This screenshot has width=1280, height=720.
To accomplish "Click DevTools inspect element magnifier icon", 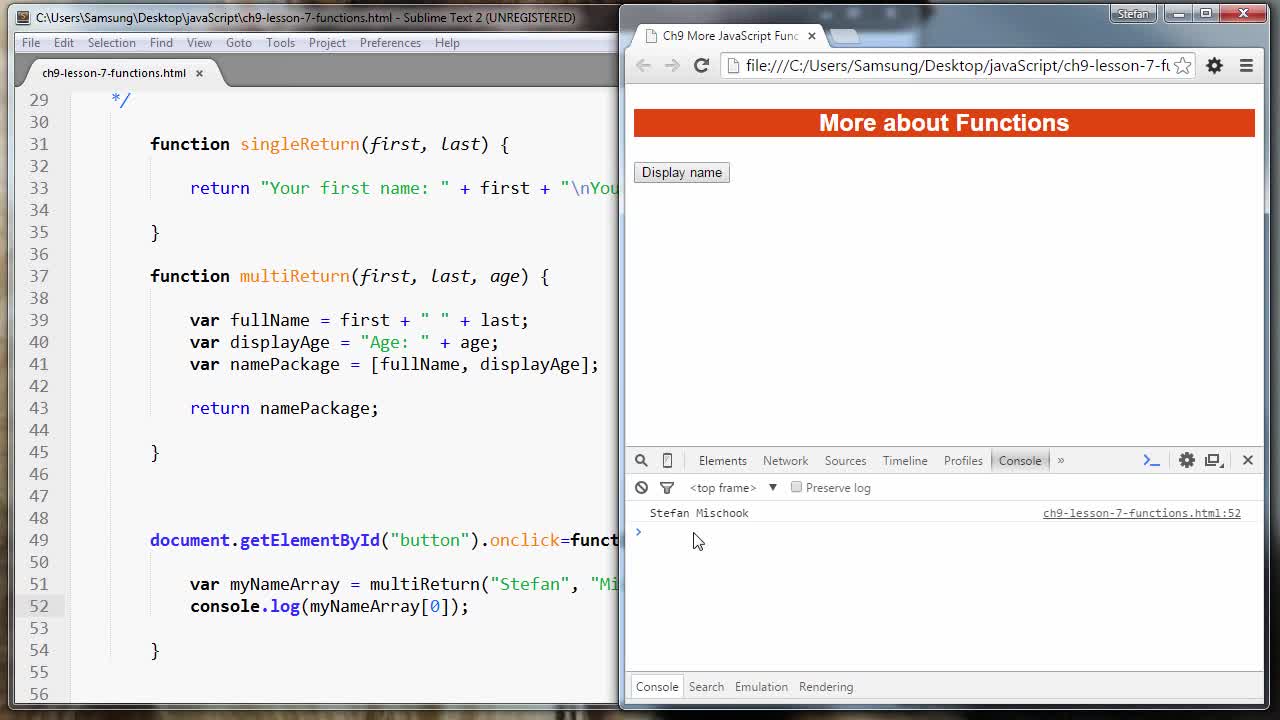I will pyautogui.click(x=641, y=461).
